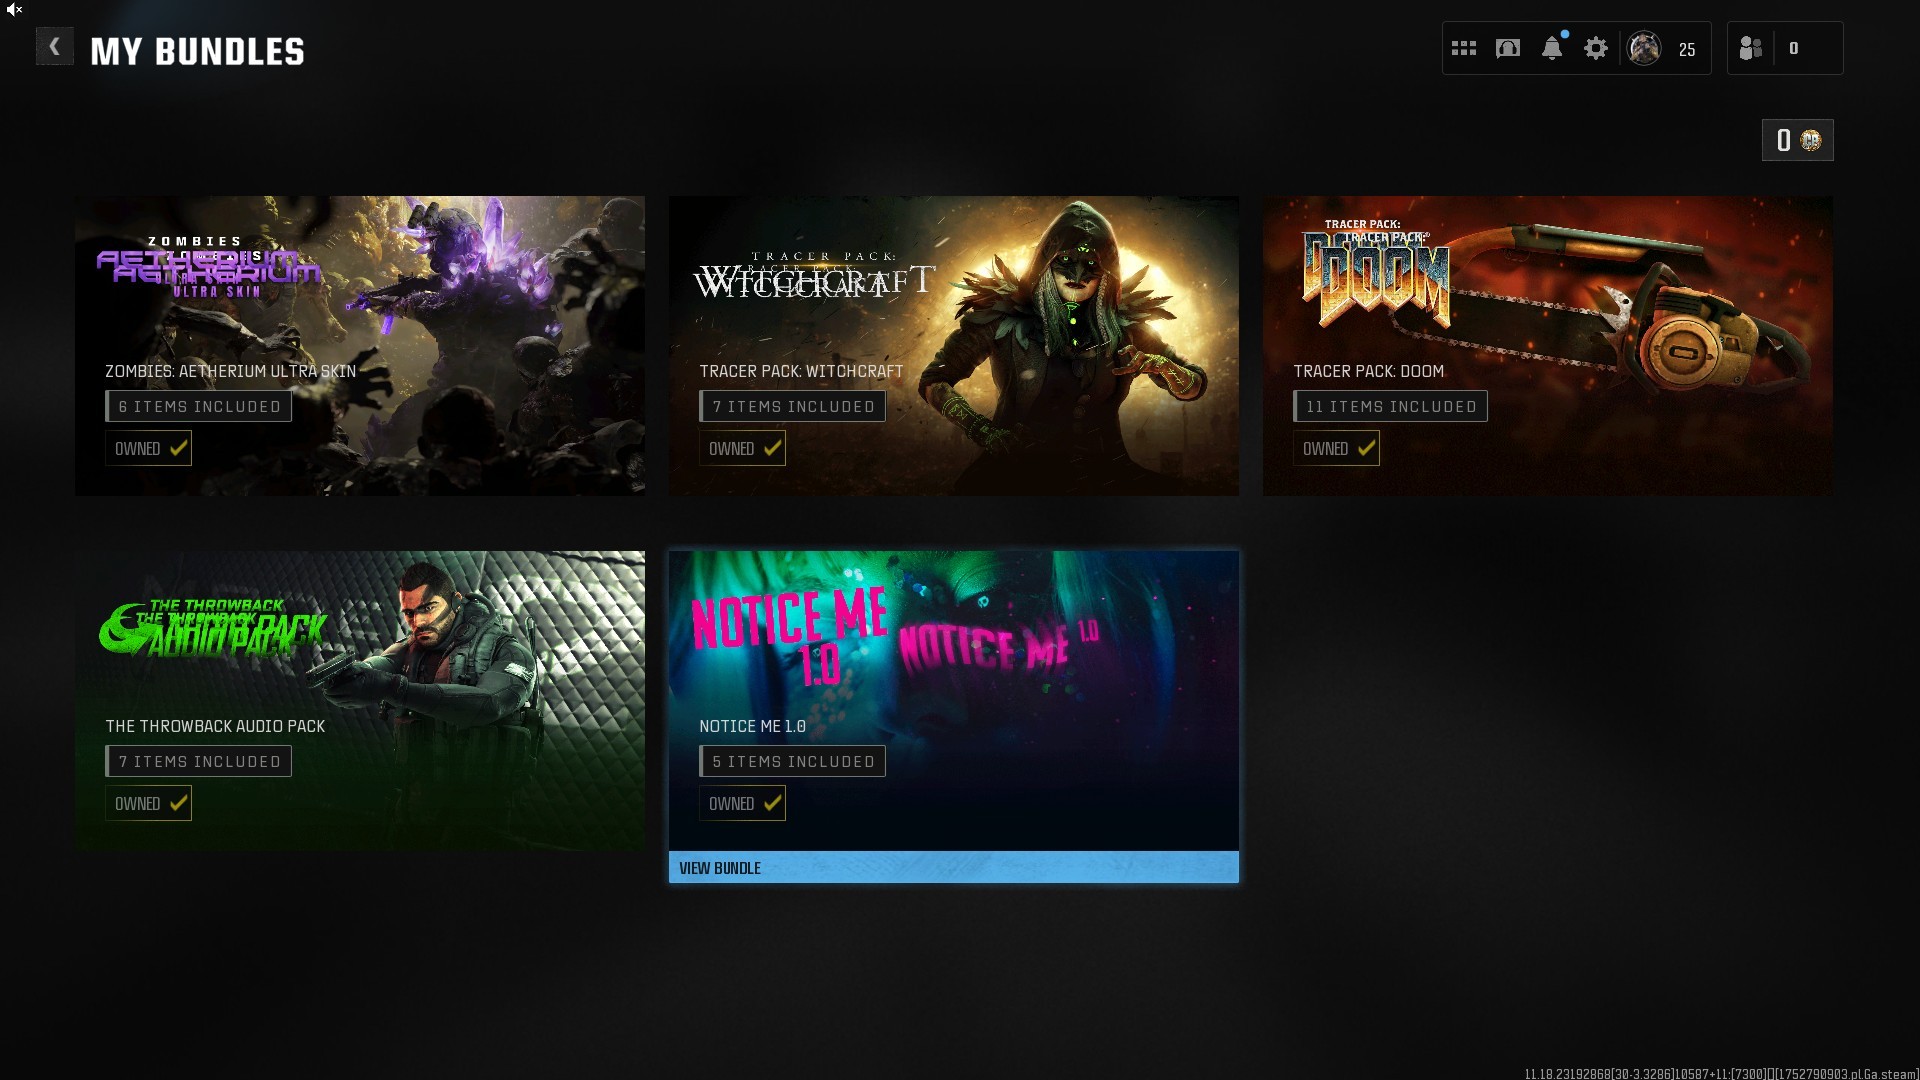Click '11 Items Included' on DOOM bundle

(1390, 406)
